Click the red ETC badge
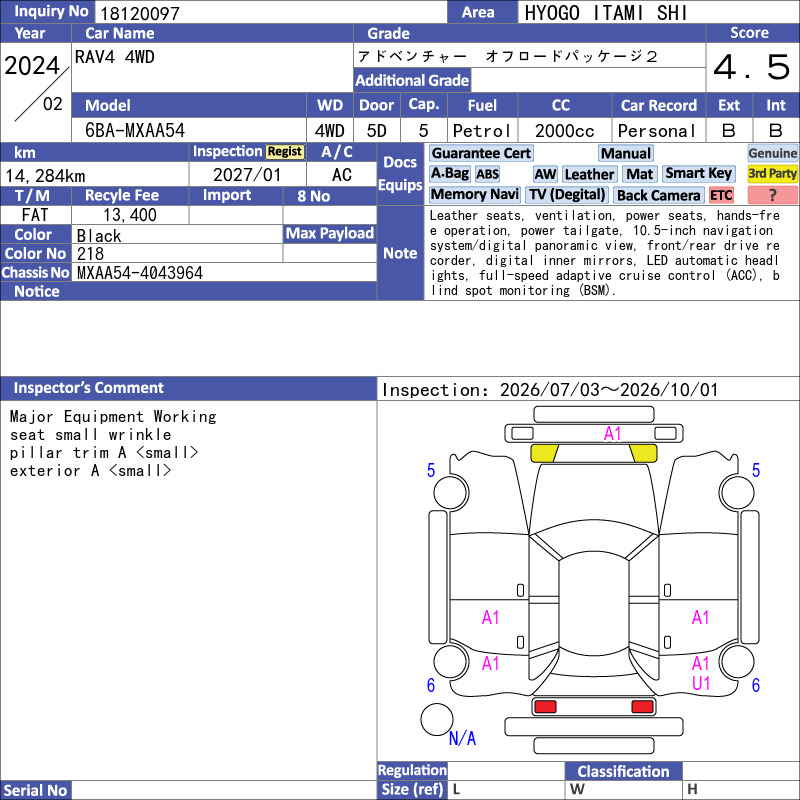 pyautogui.click(x=721, y=195)
